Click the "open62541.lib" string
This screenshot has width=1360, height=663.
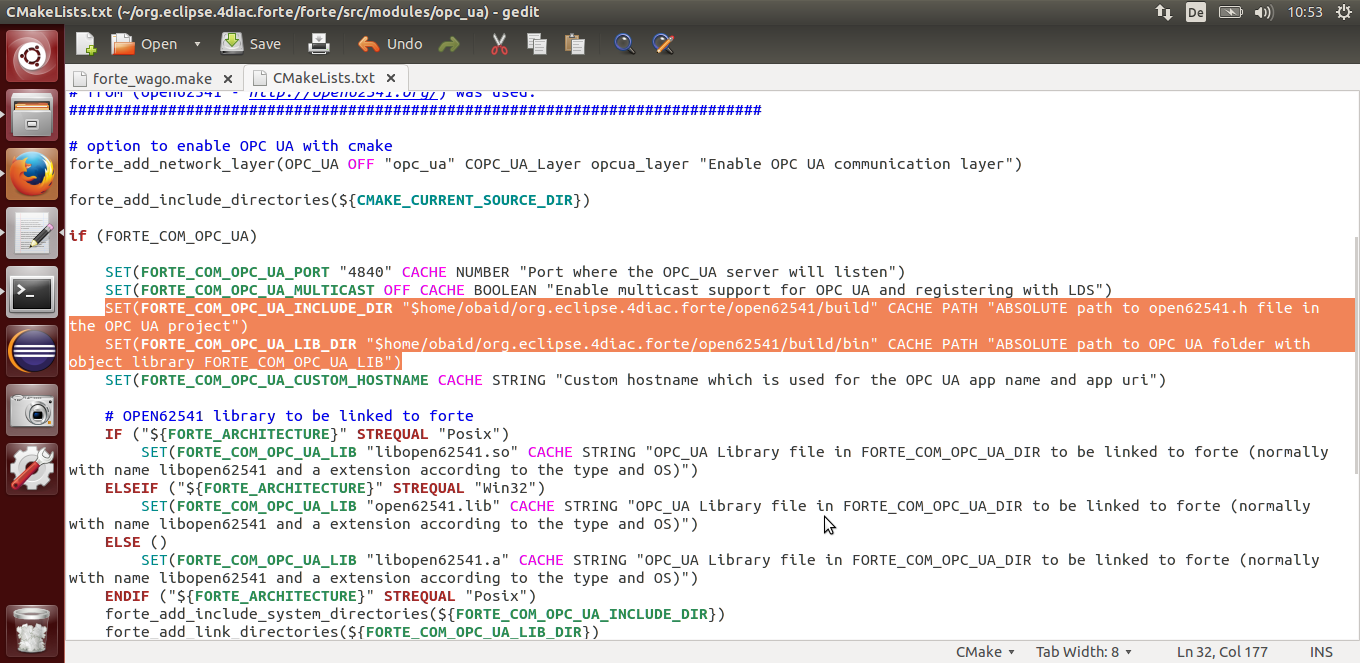434,506
